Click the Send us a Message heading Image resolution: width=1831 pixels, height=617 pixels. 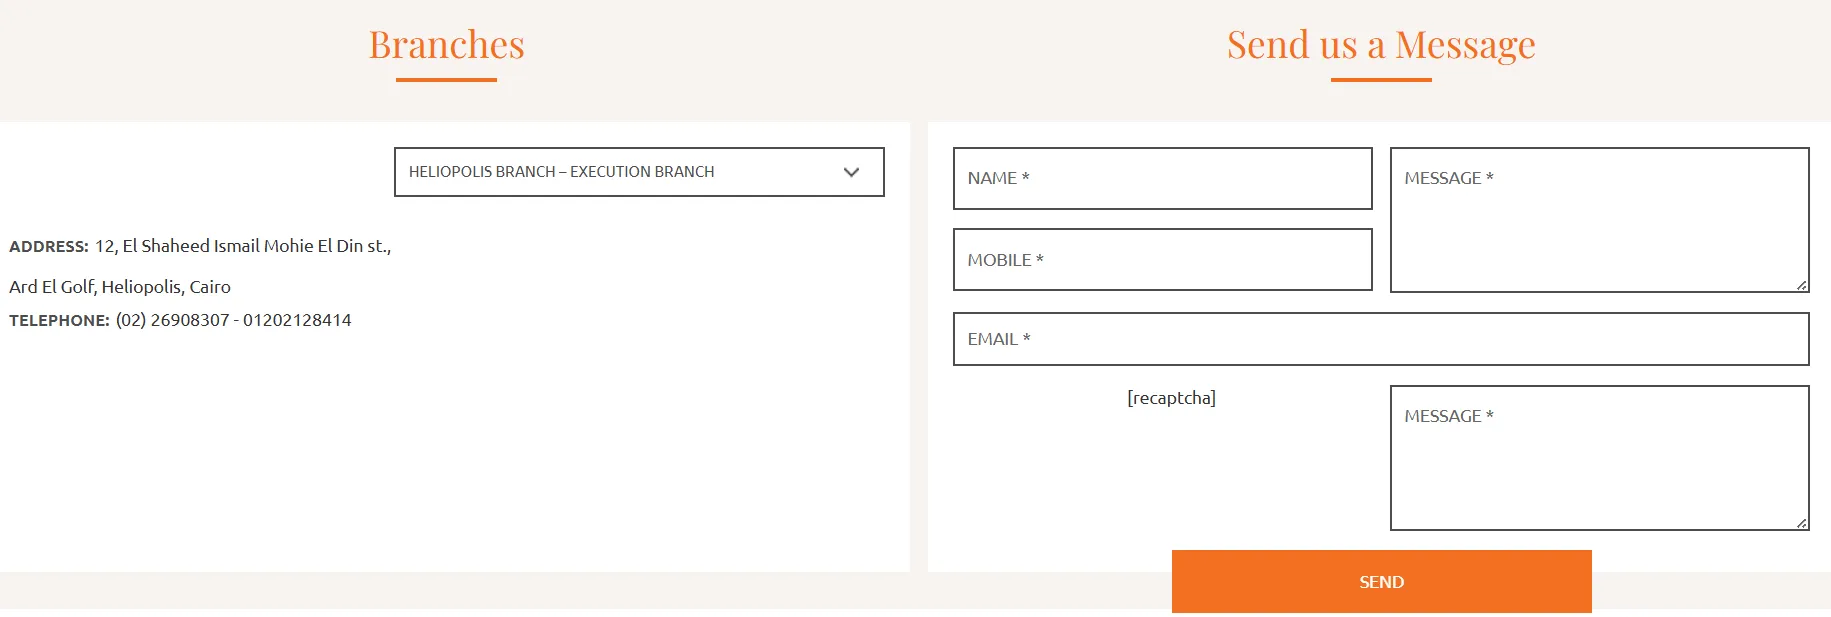1381,45
